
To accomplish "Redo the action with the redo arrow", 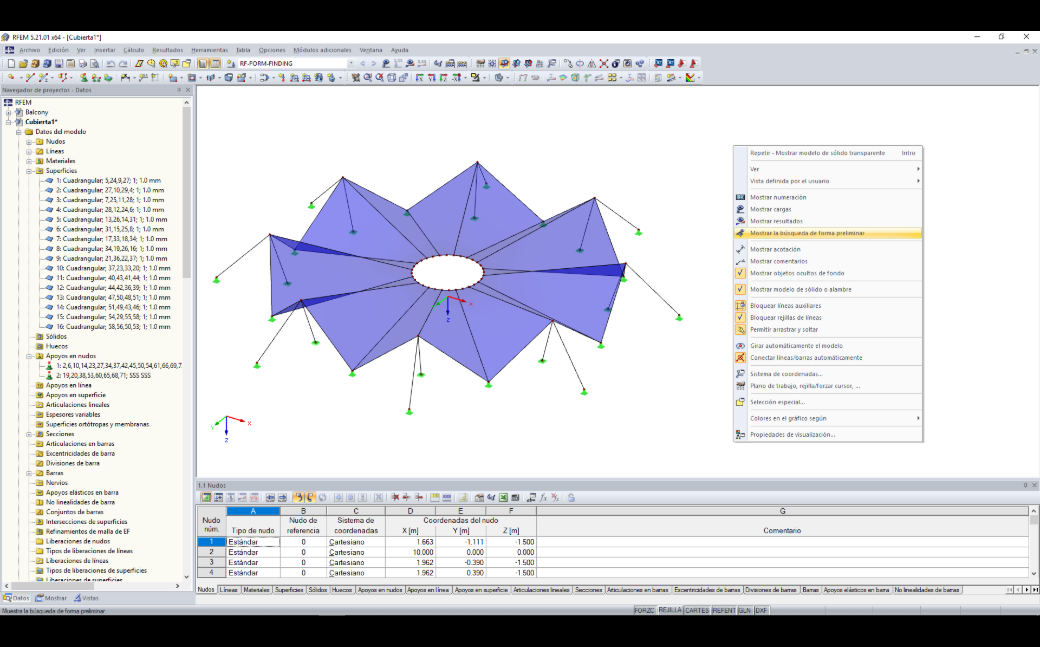I will coord(123,64).
